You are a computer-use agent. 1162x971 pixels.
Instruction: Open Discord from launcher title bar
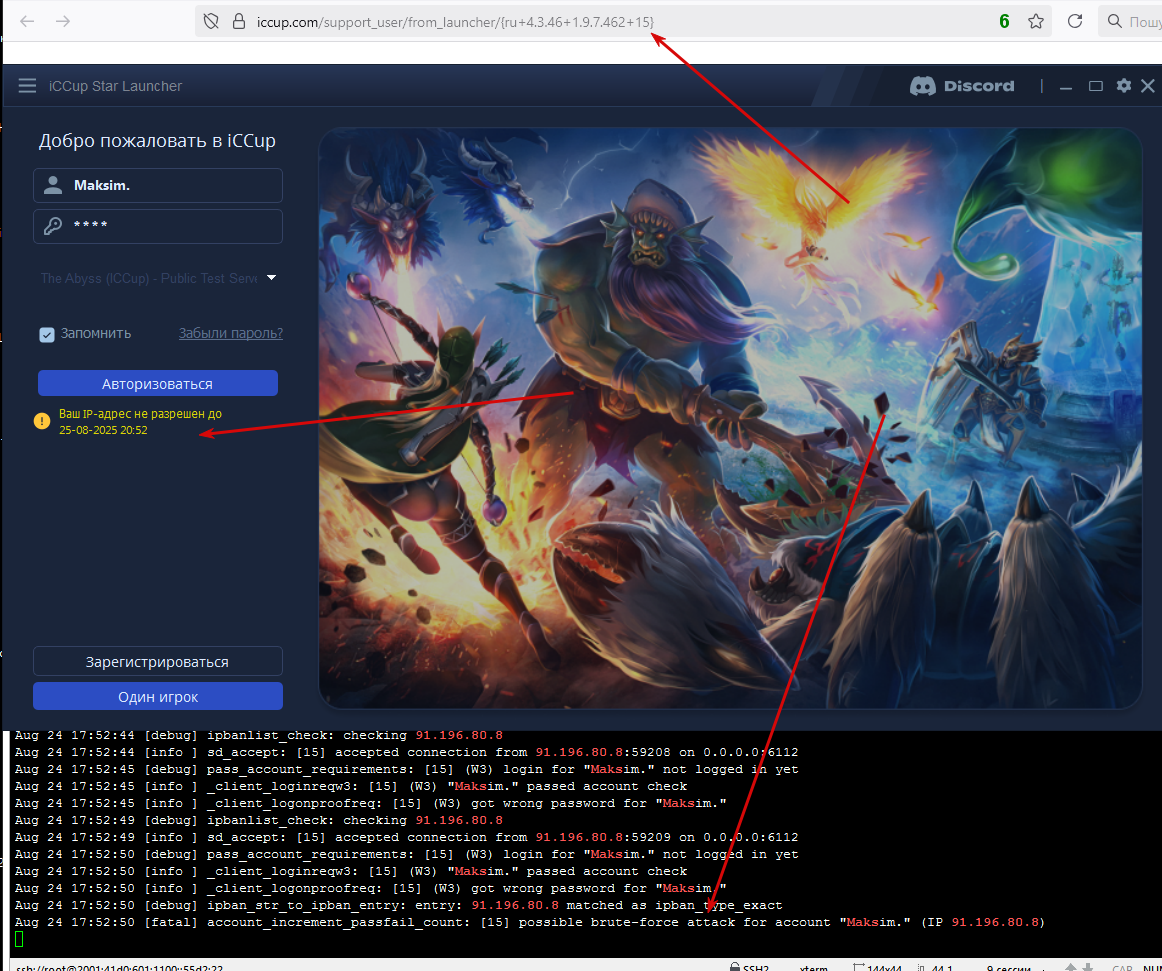[962, 86]
